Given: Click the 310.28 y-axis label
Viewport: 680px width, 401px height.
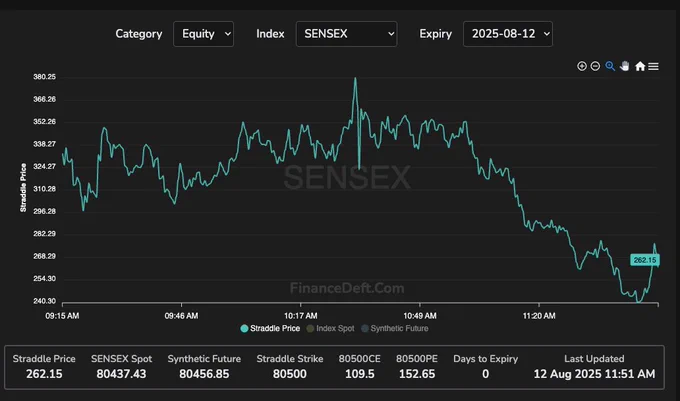Looking at the screenshot, I should (x=44, y=189).
